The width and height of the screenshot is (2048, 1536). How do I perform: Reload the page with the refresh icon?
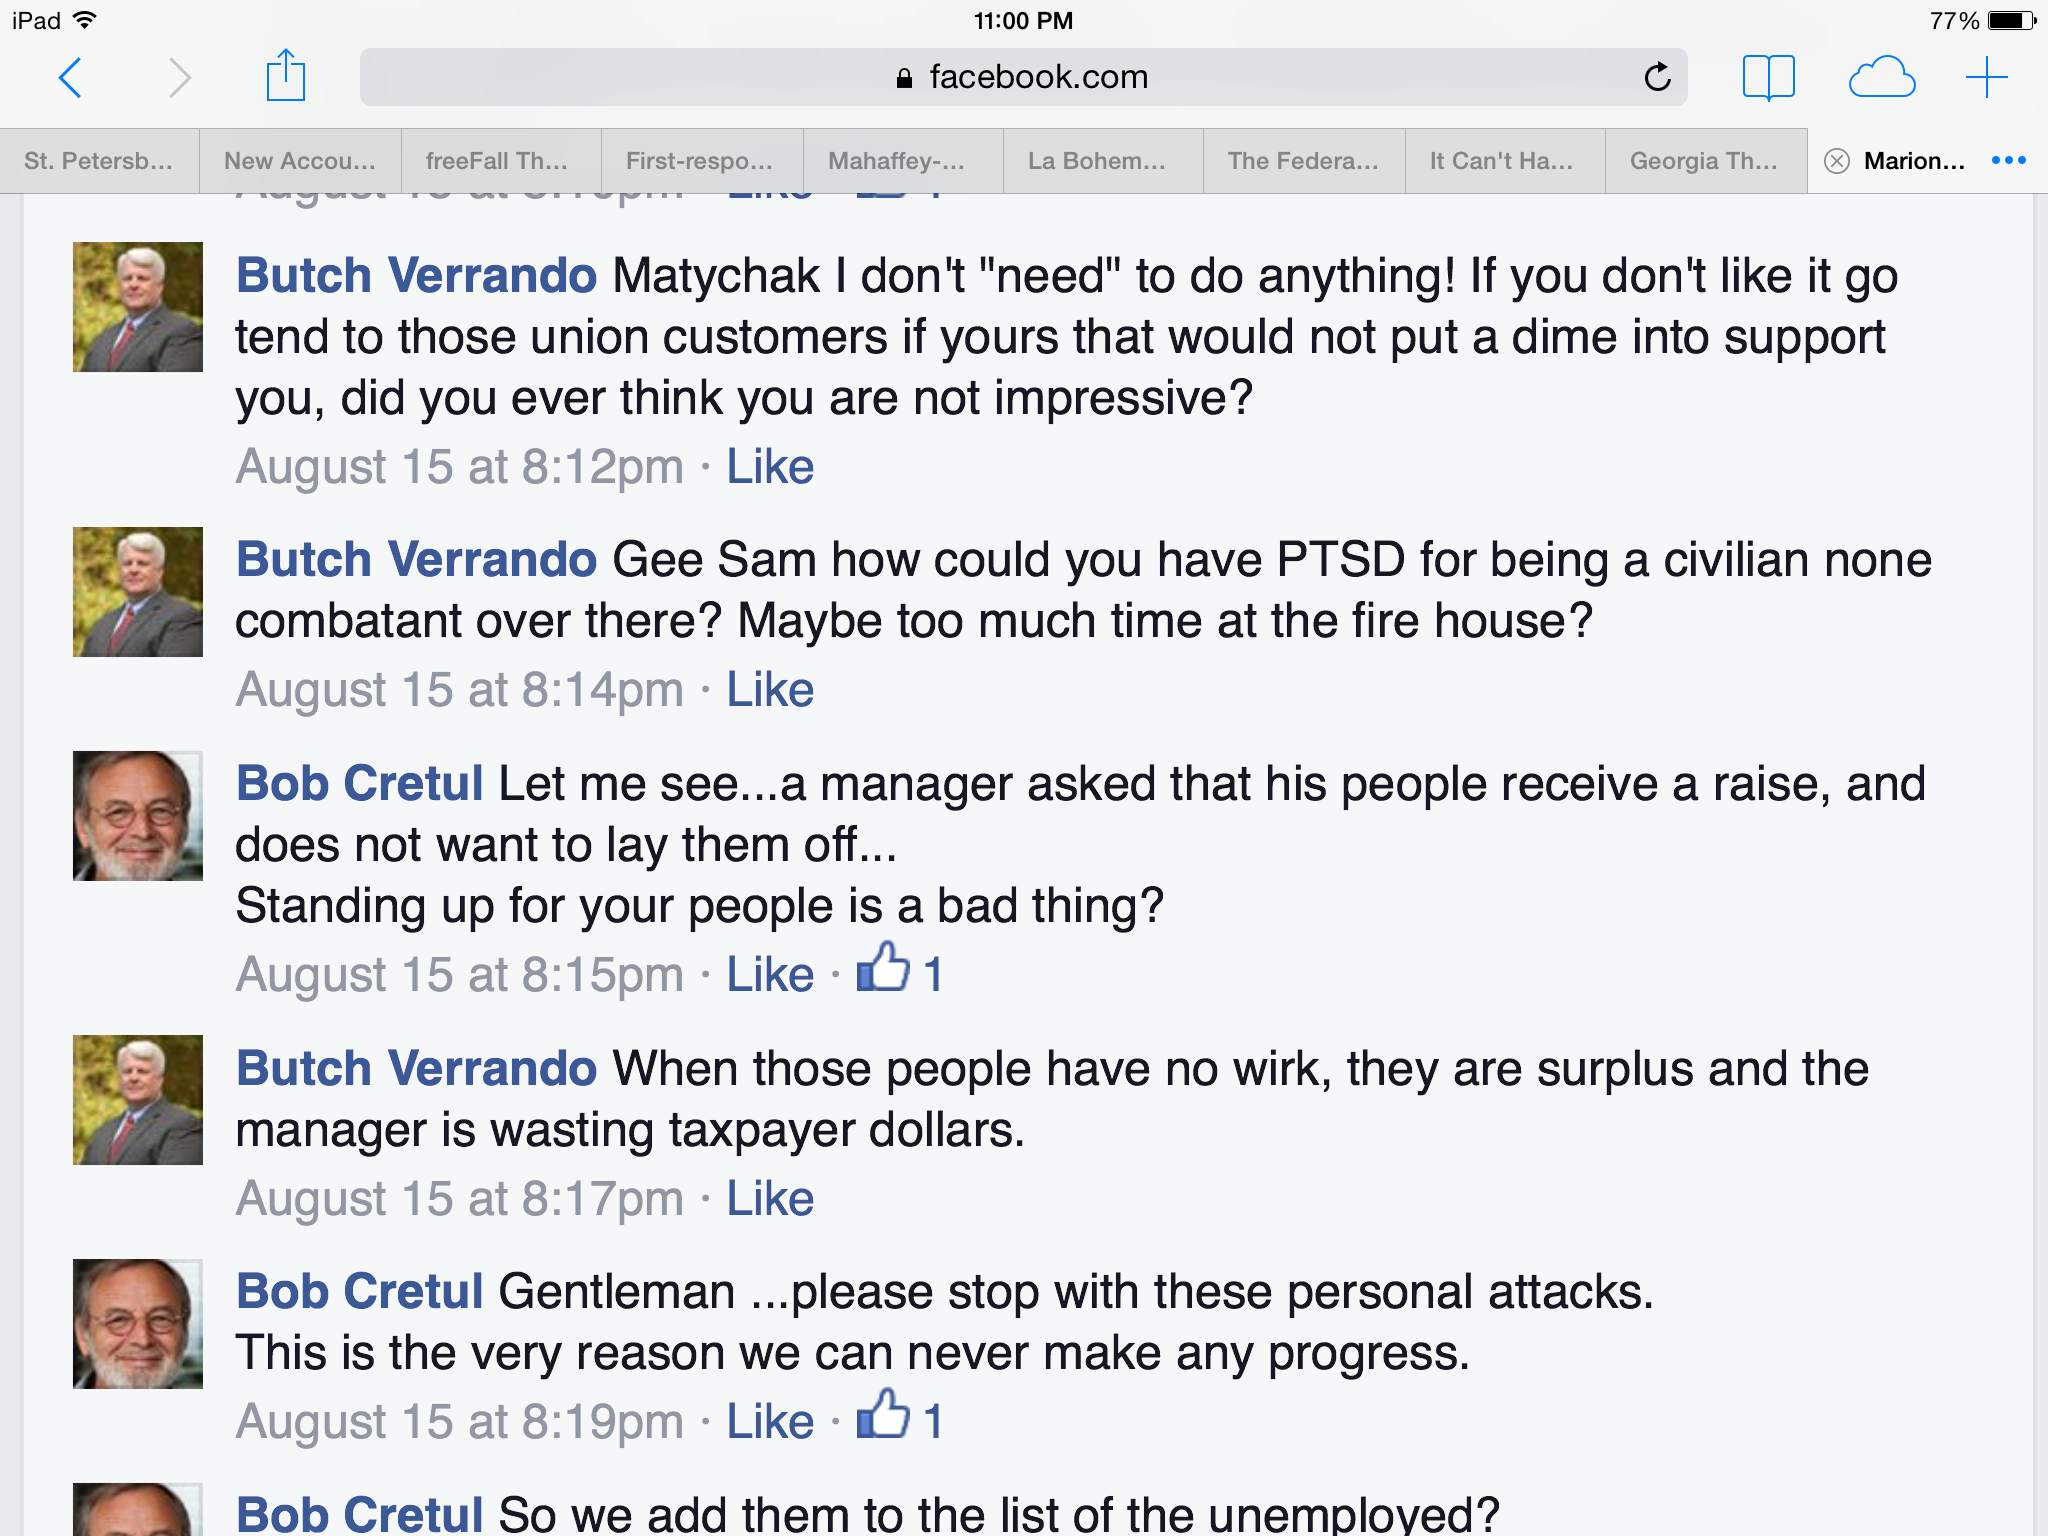[1657, 76]
